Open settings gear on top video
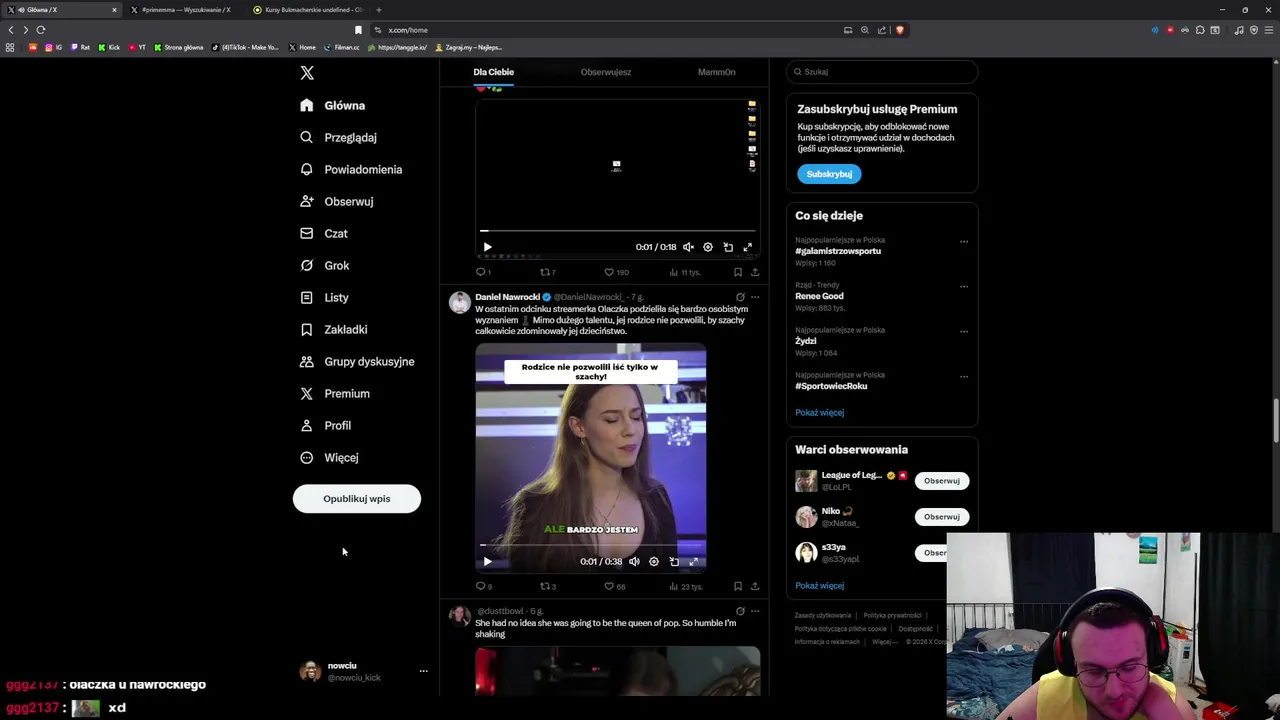Viewport: 1280px width, 720px height. point(708,247)
